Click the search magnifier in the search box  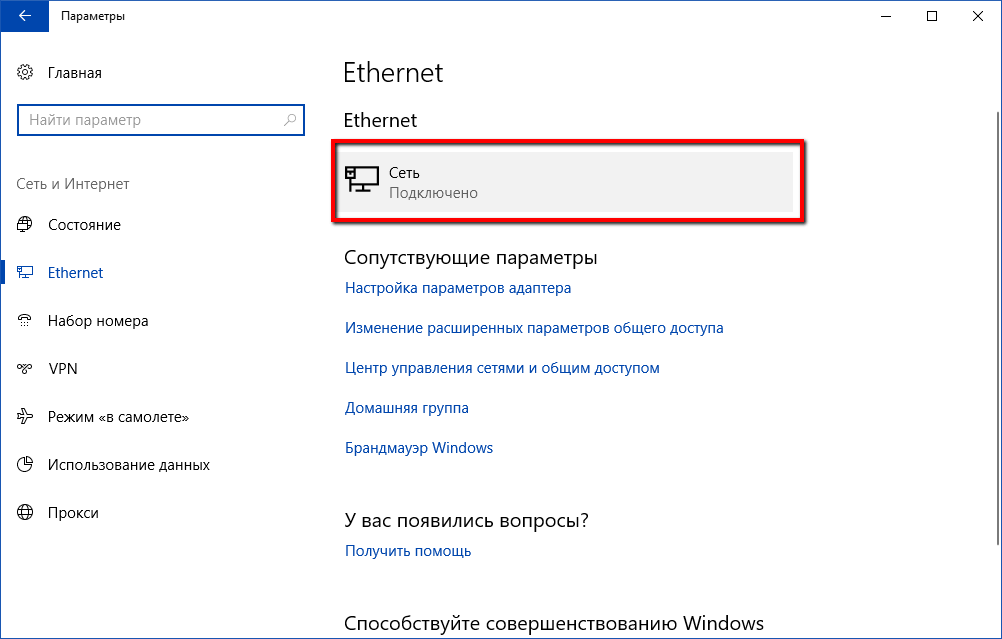291,119
